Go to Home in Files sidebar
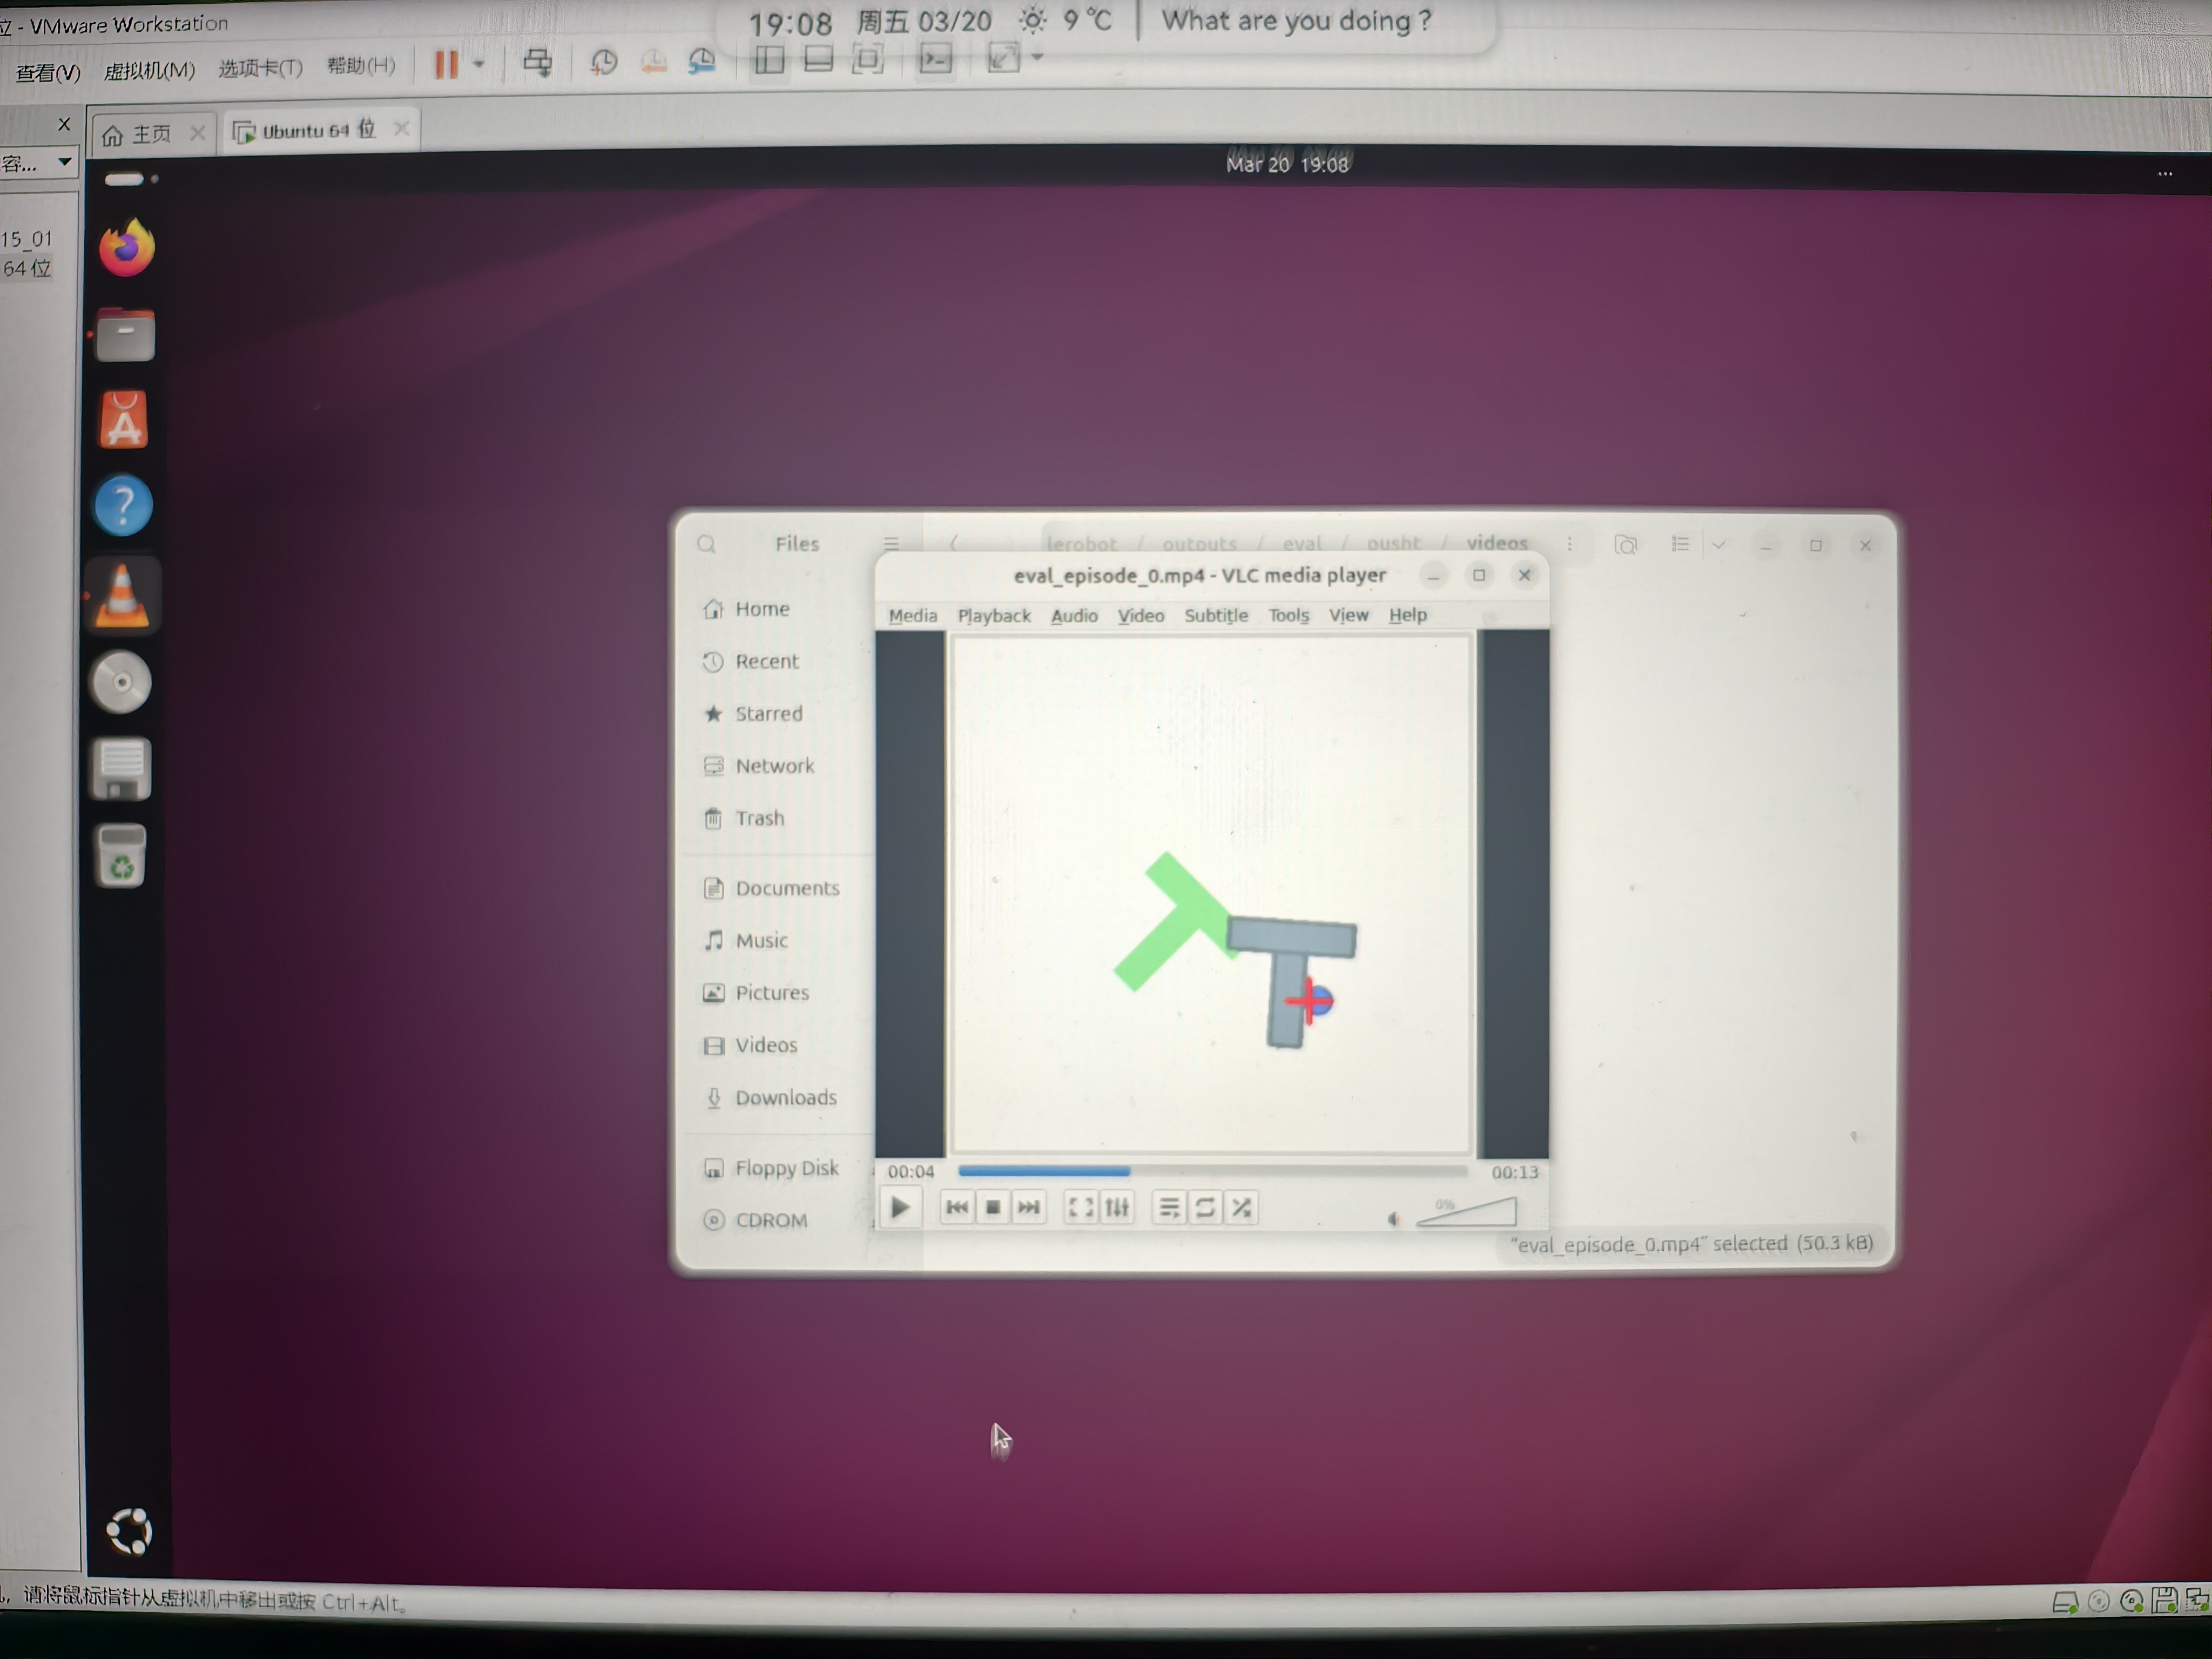Viewport: 2212px width, 1659px height. (x=761, y=608)
